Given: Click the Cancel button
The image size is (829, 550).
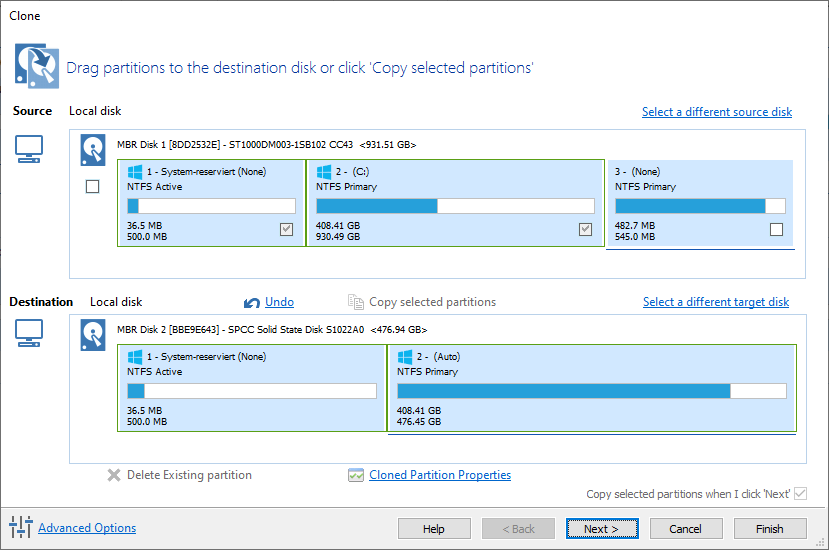Looking at the screenshot, I should (x=686, y=529).
